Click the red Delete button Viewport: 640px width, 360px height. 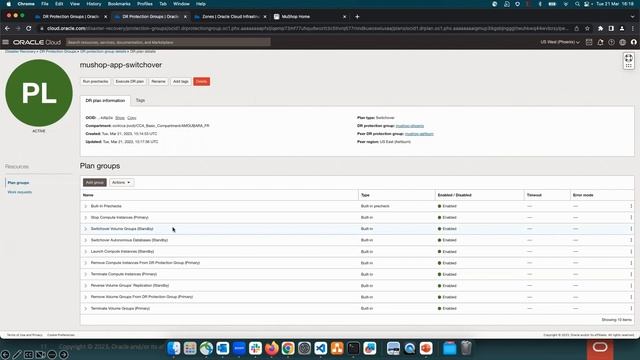202,82
